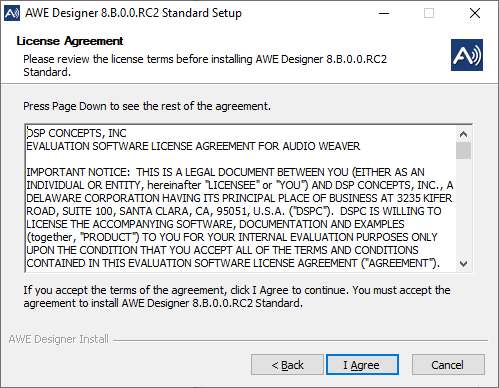
Task: Click the window title text AWE Designer Setup
Action: (x=134, y=13)
